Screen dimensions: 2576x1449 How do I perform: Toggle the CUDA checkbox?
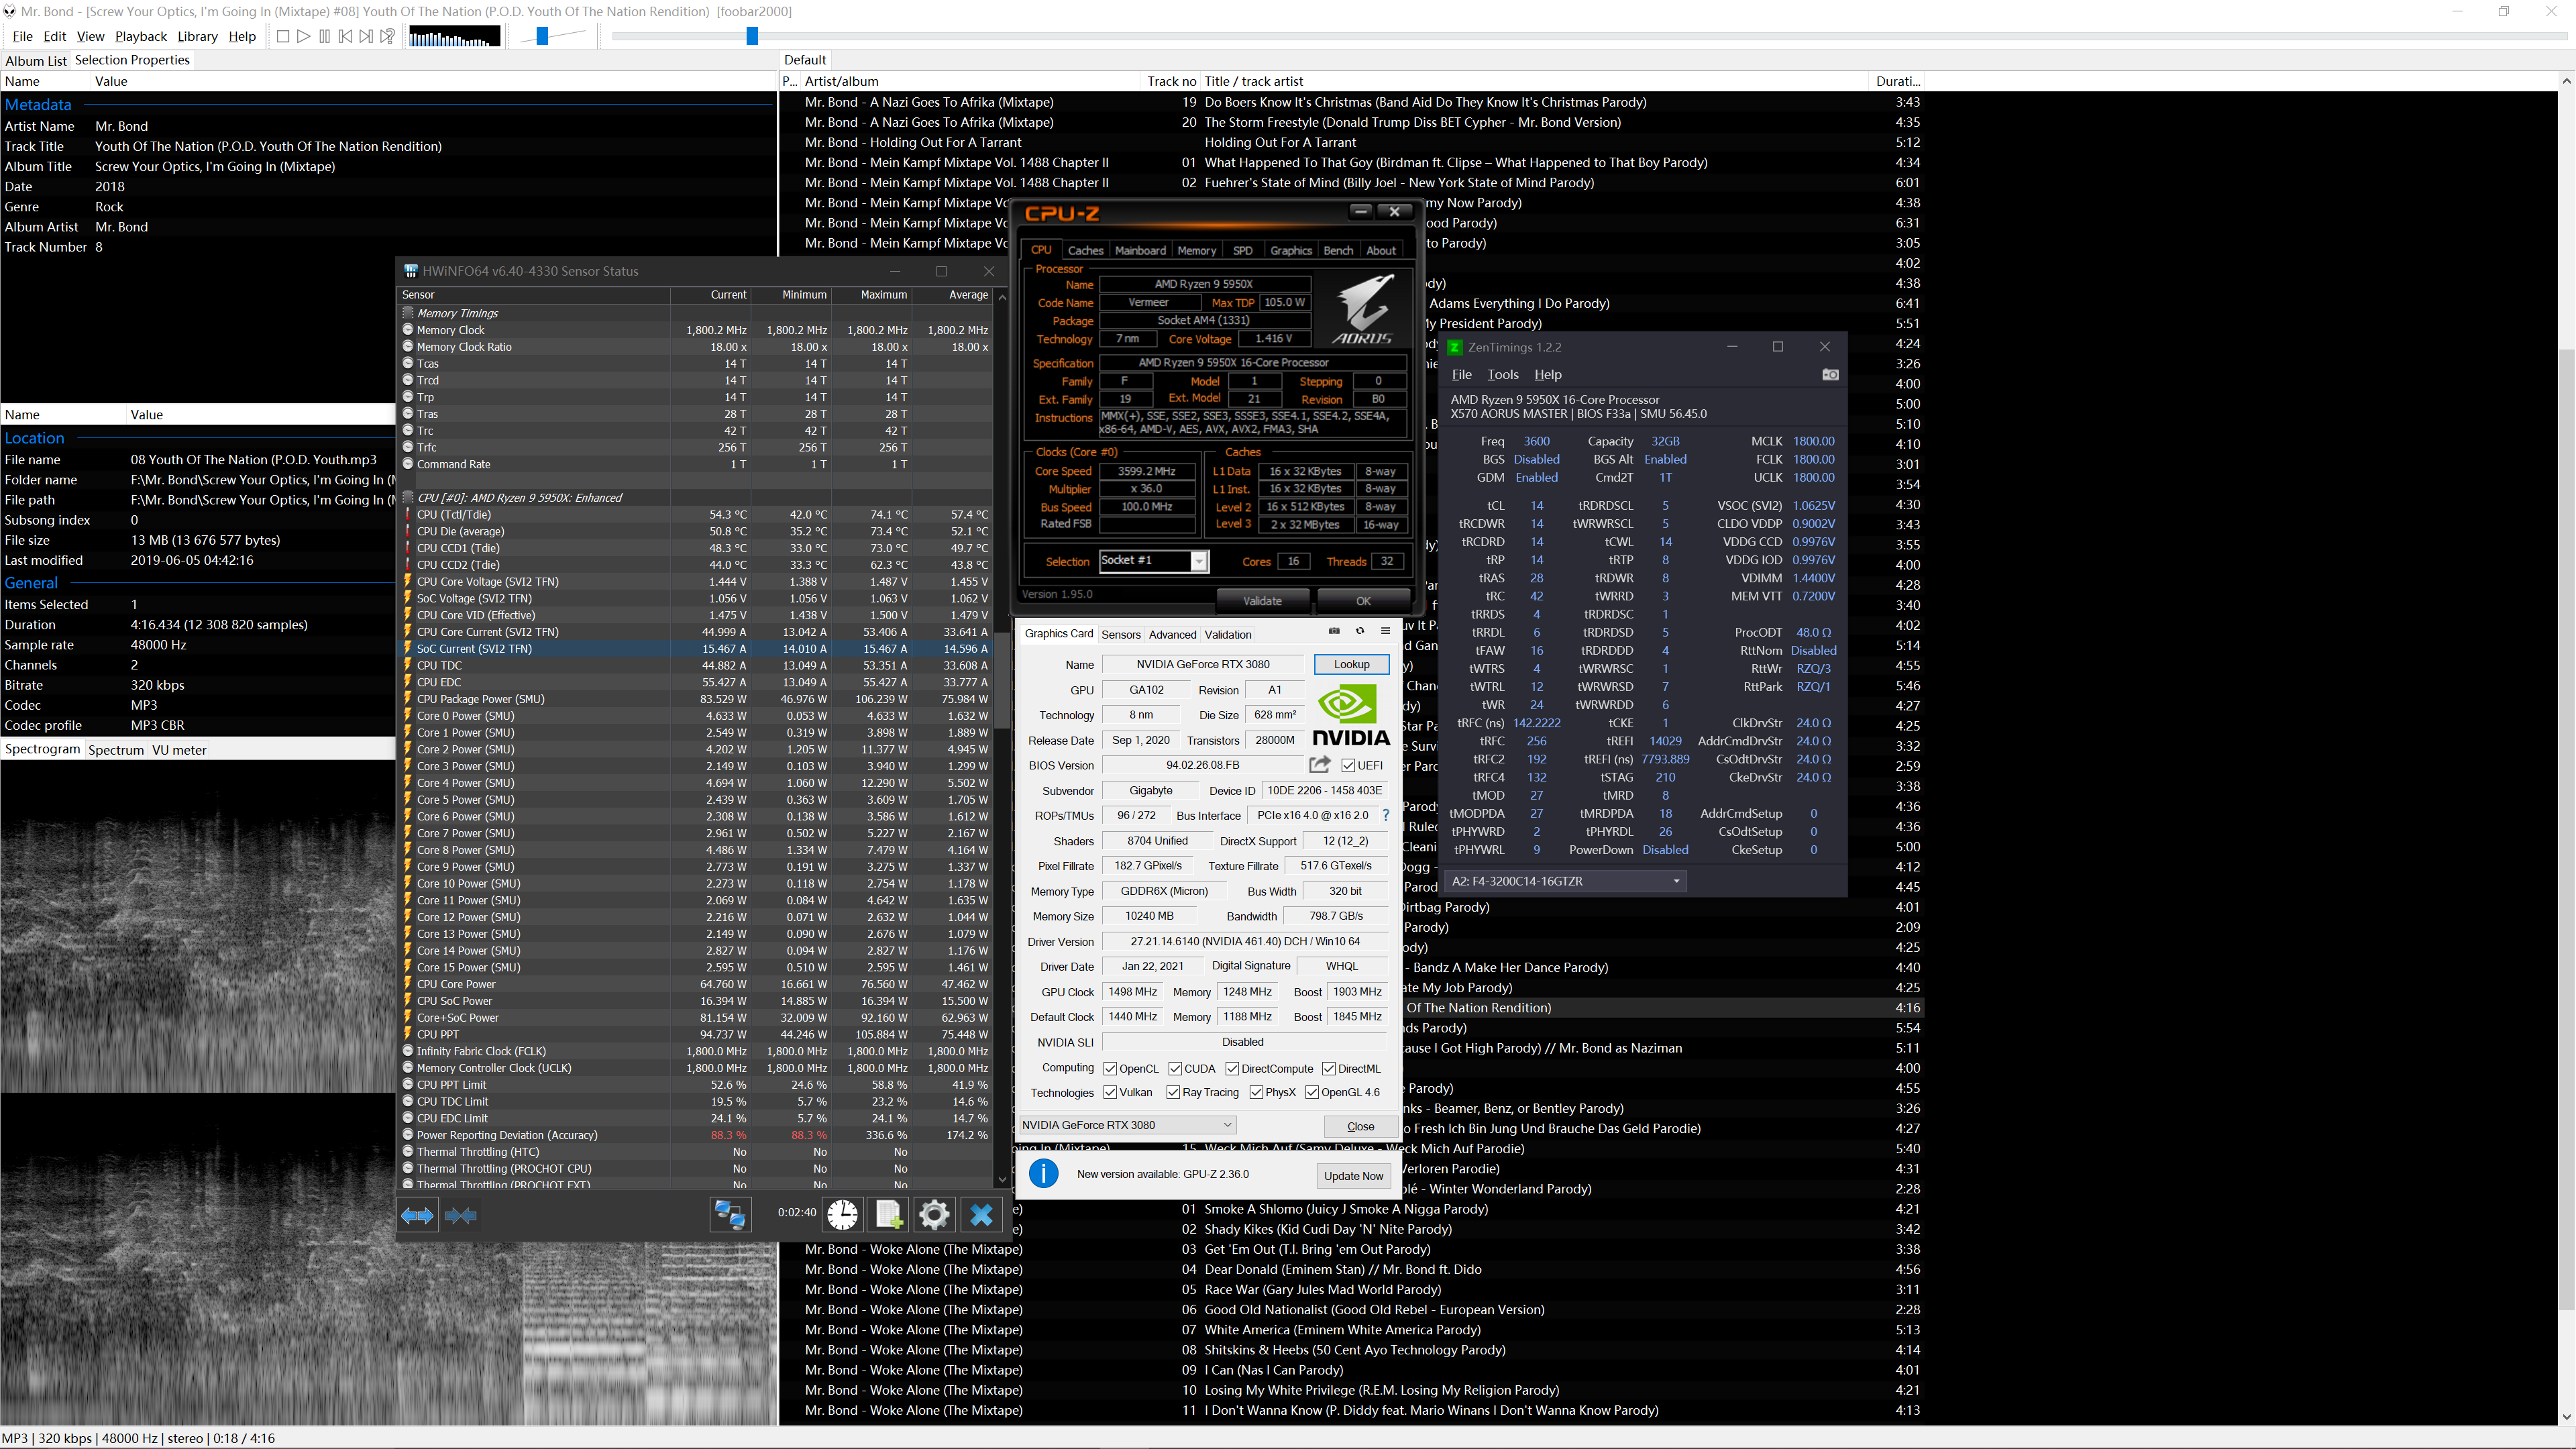(1175, 1069)
